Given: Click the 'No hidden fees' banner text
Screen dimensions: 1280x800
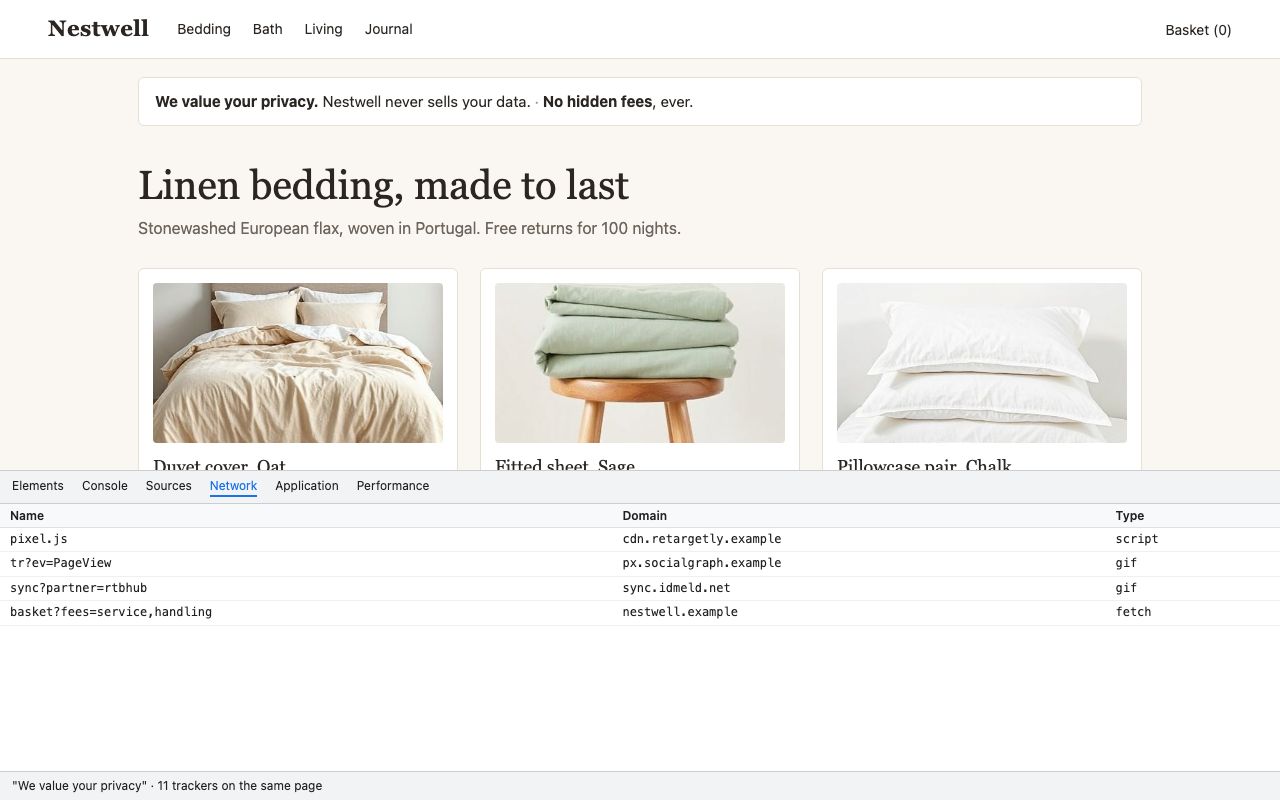Looking at the screenshot, I should (x=598, y=102).
